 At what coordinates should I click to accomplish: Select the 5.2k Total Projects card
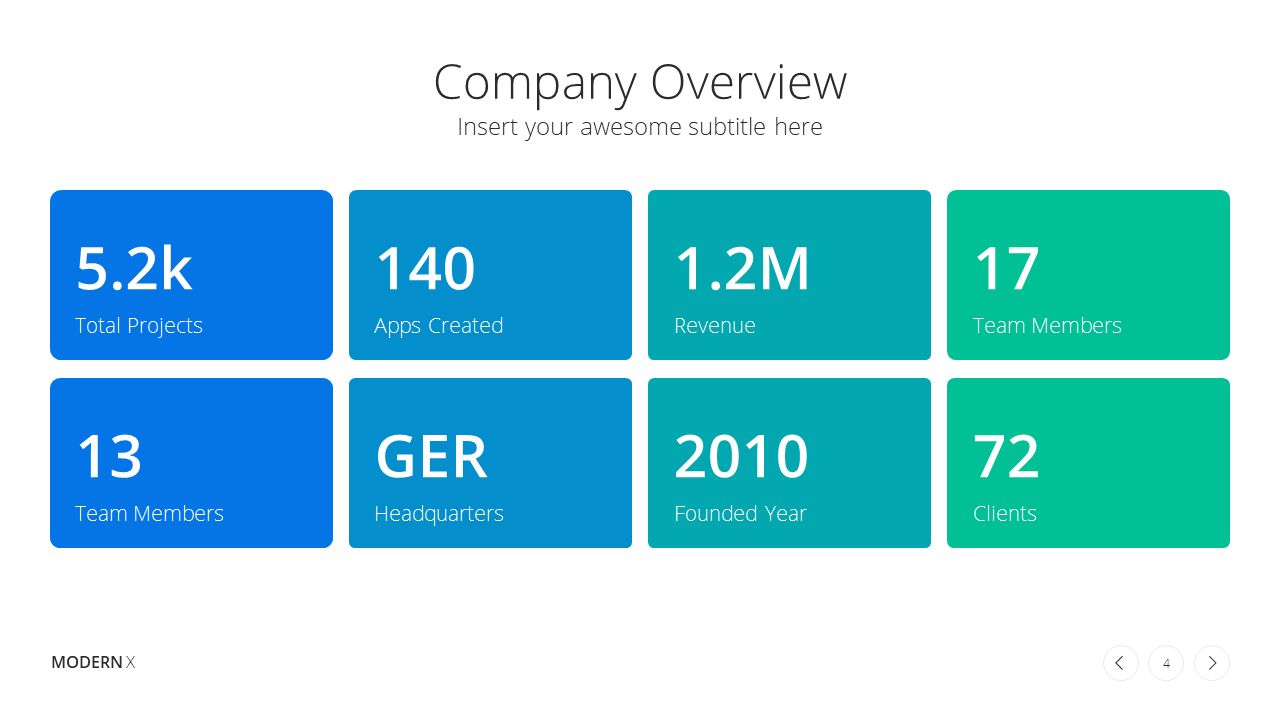[x=191, y=275]
